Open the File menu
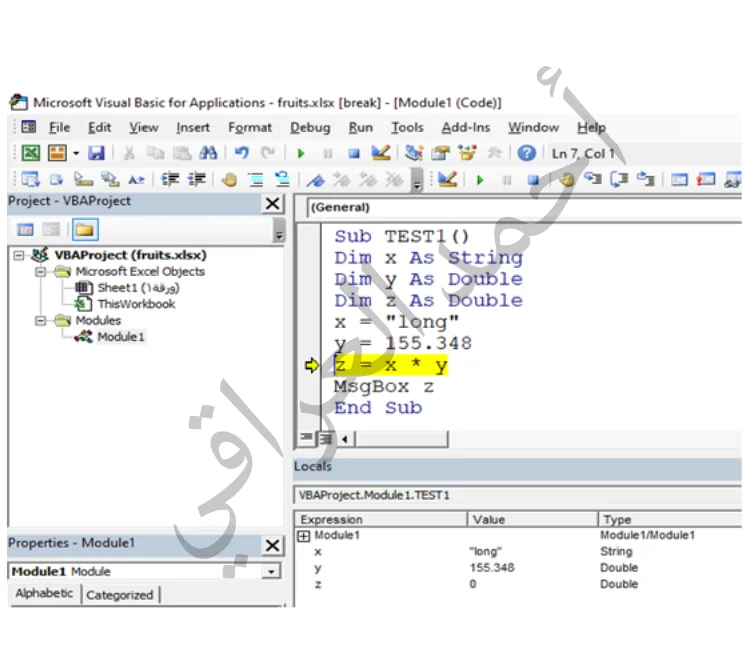The height and width of the screenshot is (664, 751). pyautogui.click(x=60, y=127)
